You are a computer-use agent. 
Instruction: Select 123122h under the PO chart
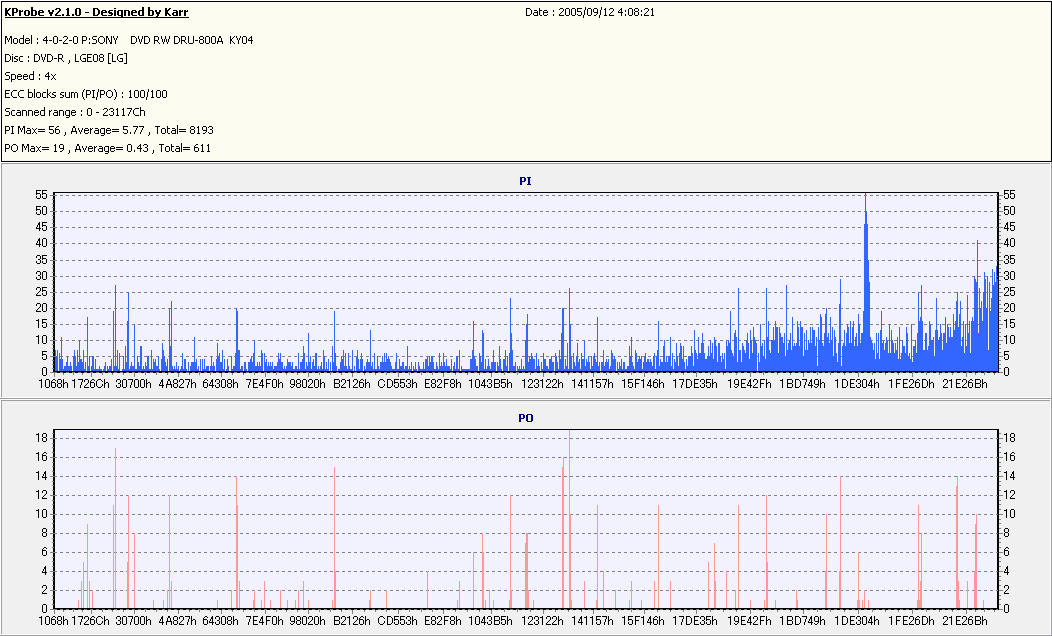[542, 621]
